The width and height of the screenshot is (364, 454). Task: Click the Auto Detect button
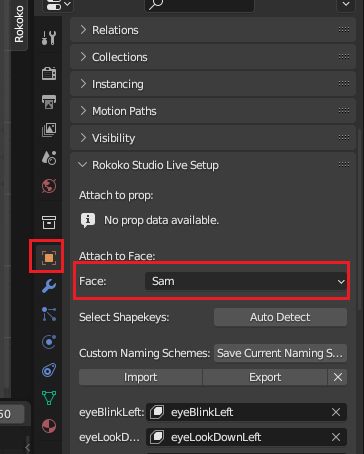280,317
